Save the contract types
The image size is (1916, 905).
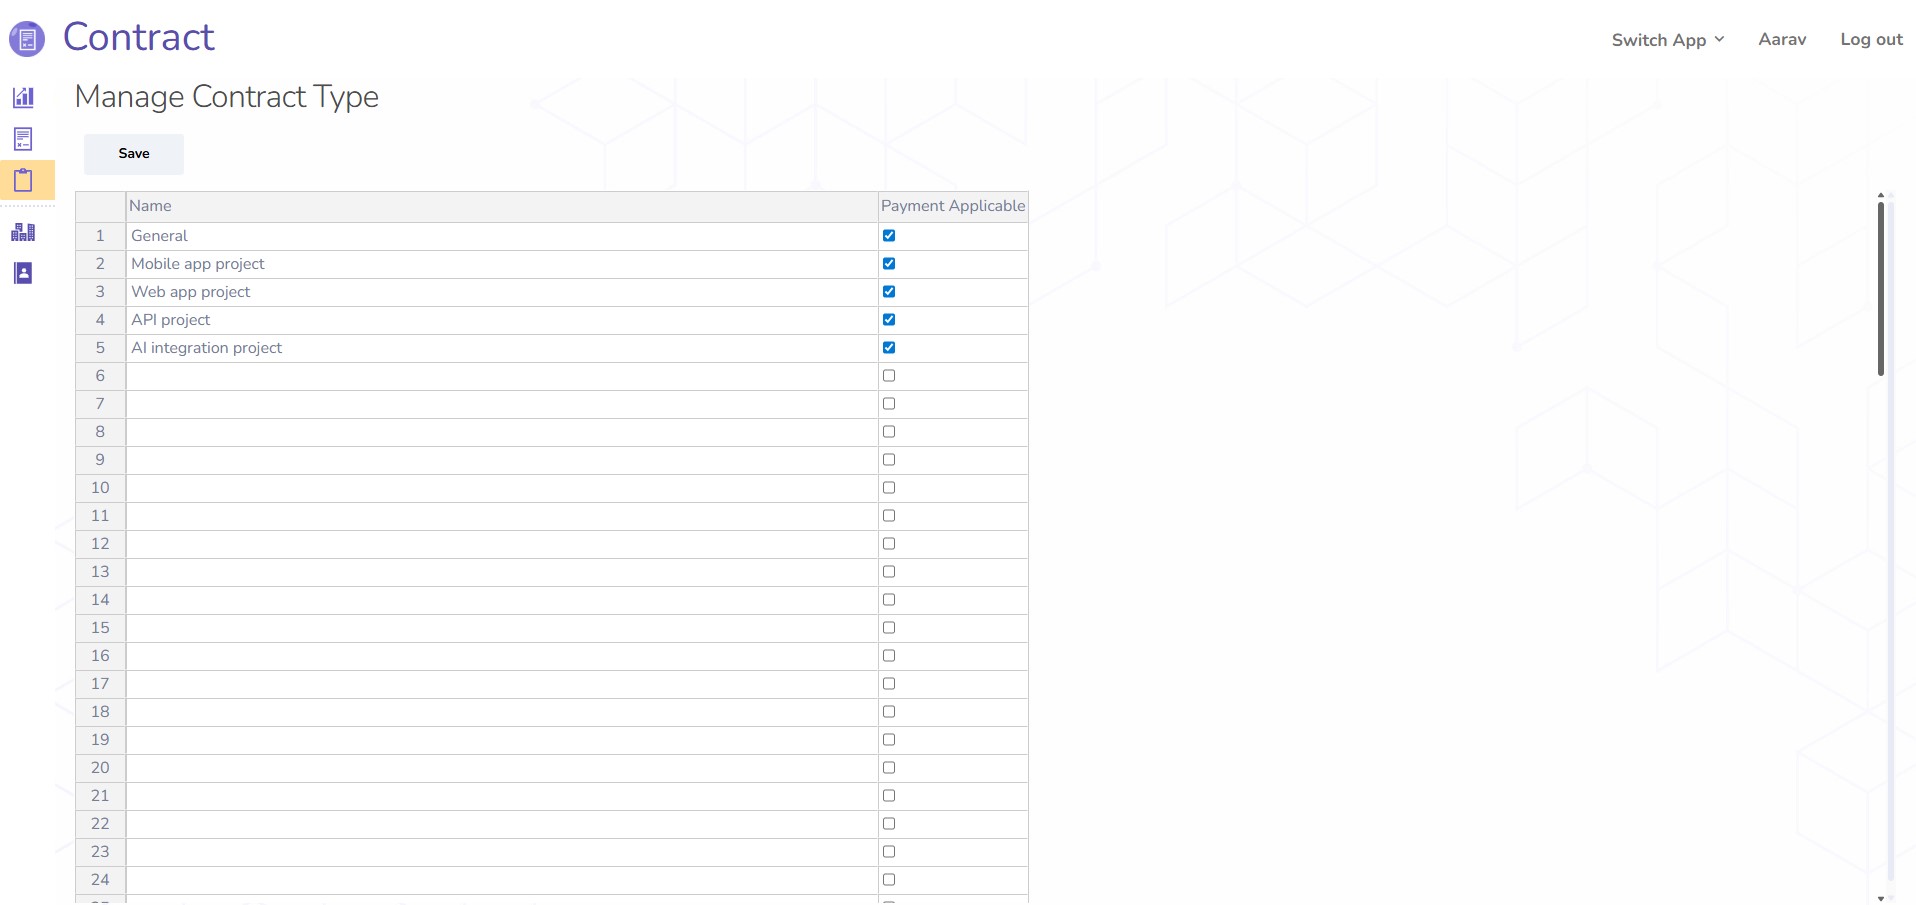(x=134, y=154)
